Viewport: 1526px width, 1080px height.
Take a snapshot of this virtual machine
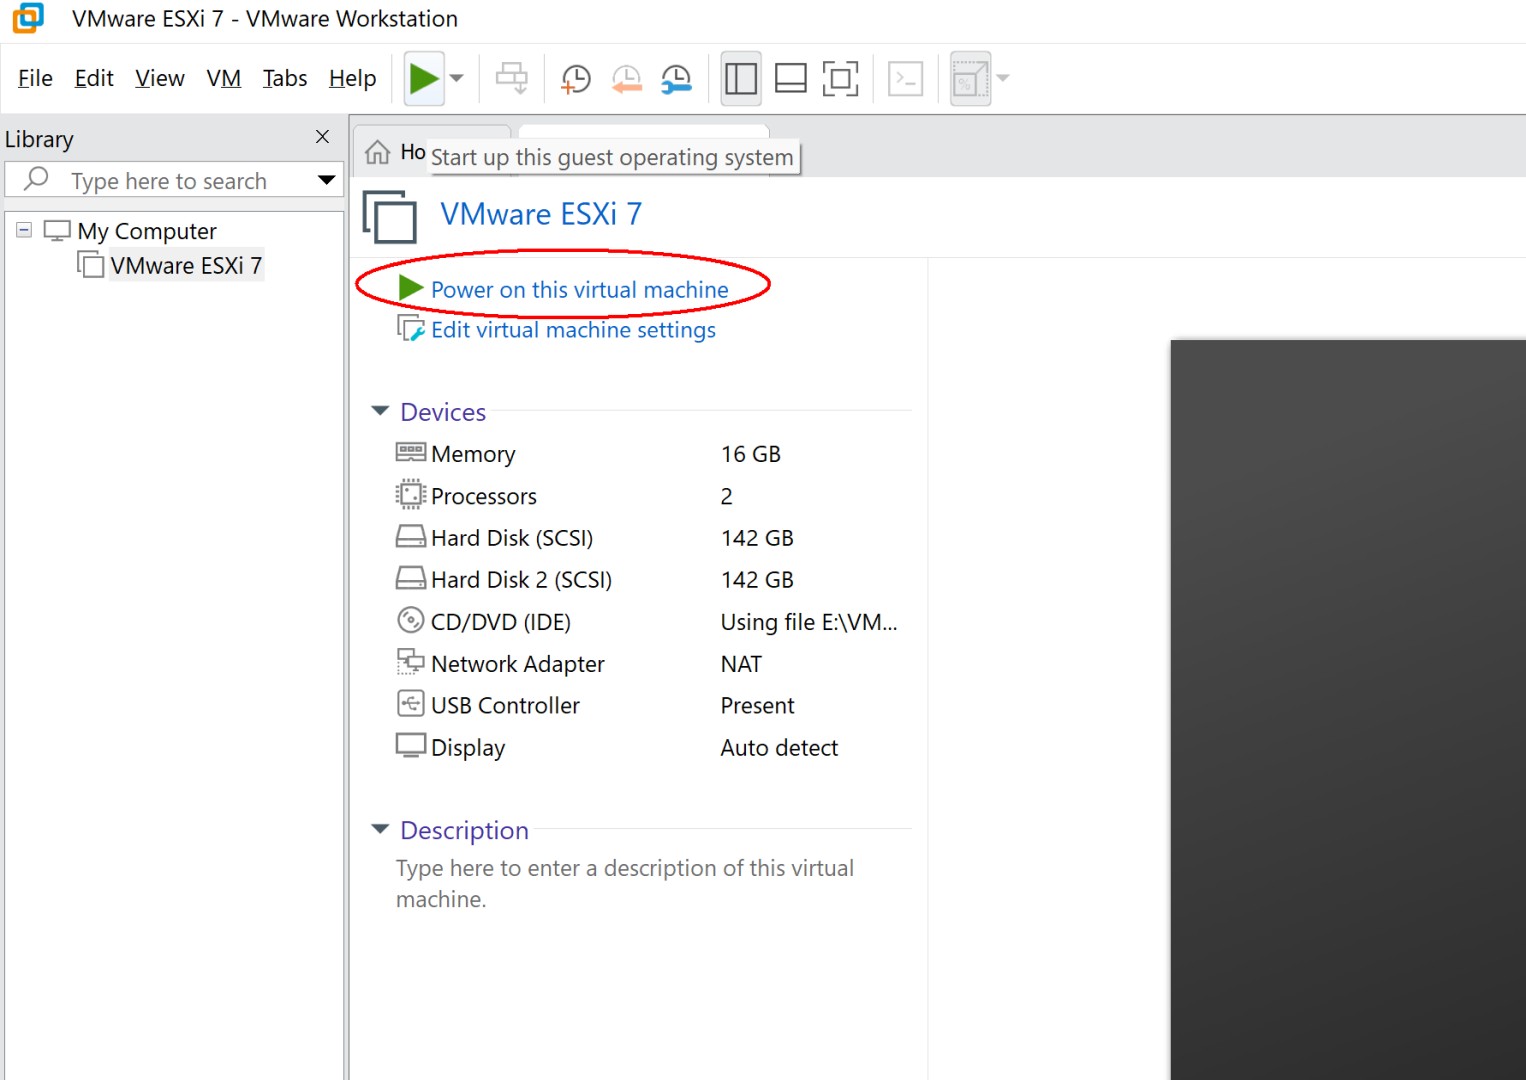[576, 79]
